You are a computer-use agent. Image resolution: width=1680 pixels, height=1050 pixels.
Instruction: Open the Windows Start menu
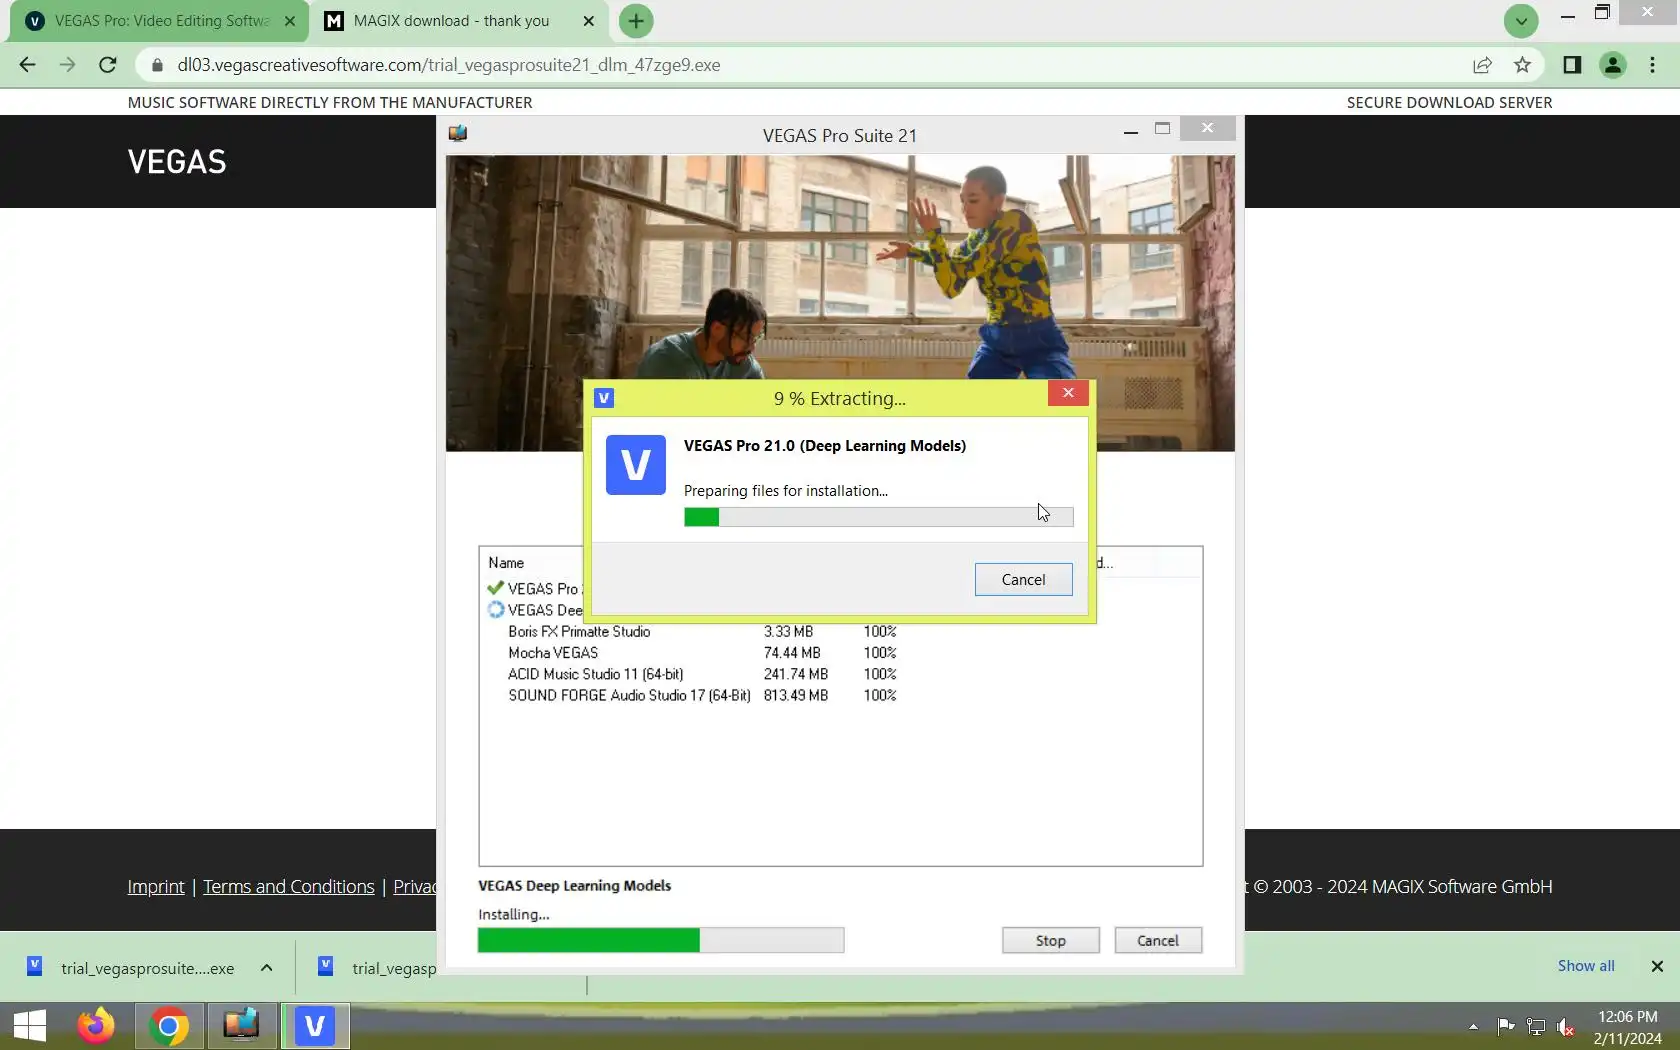tap(30, 1026)
